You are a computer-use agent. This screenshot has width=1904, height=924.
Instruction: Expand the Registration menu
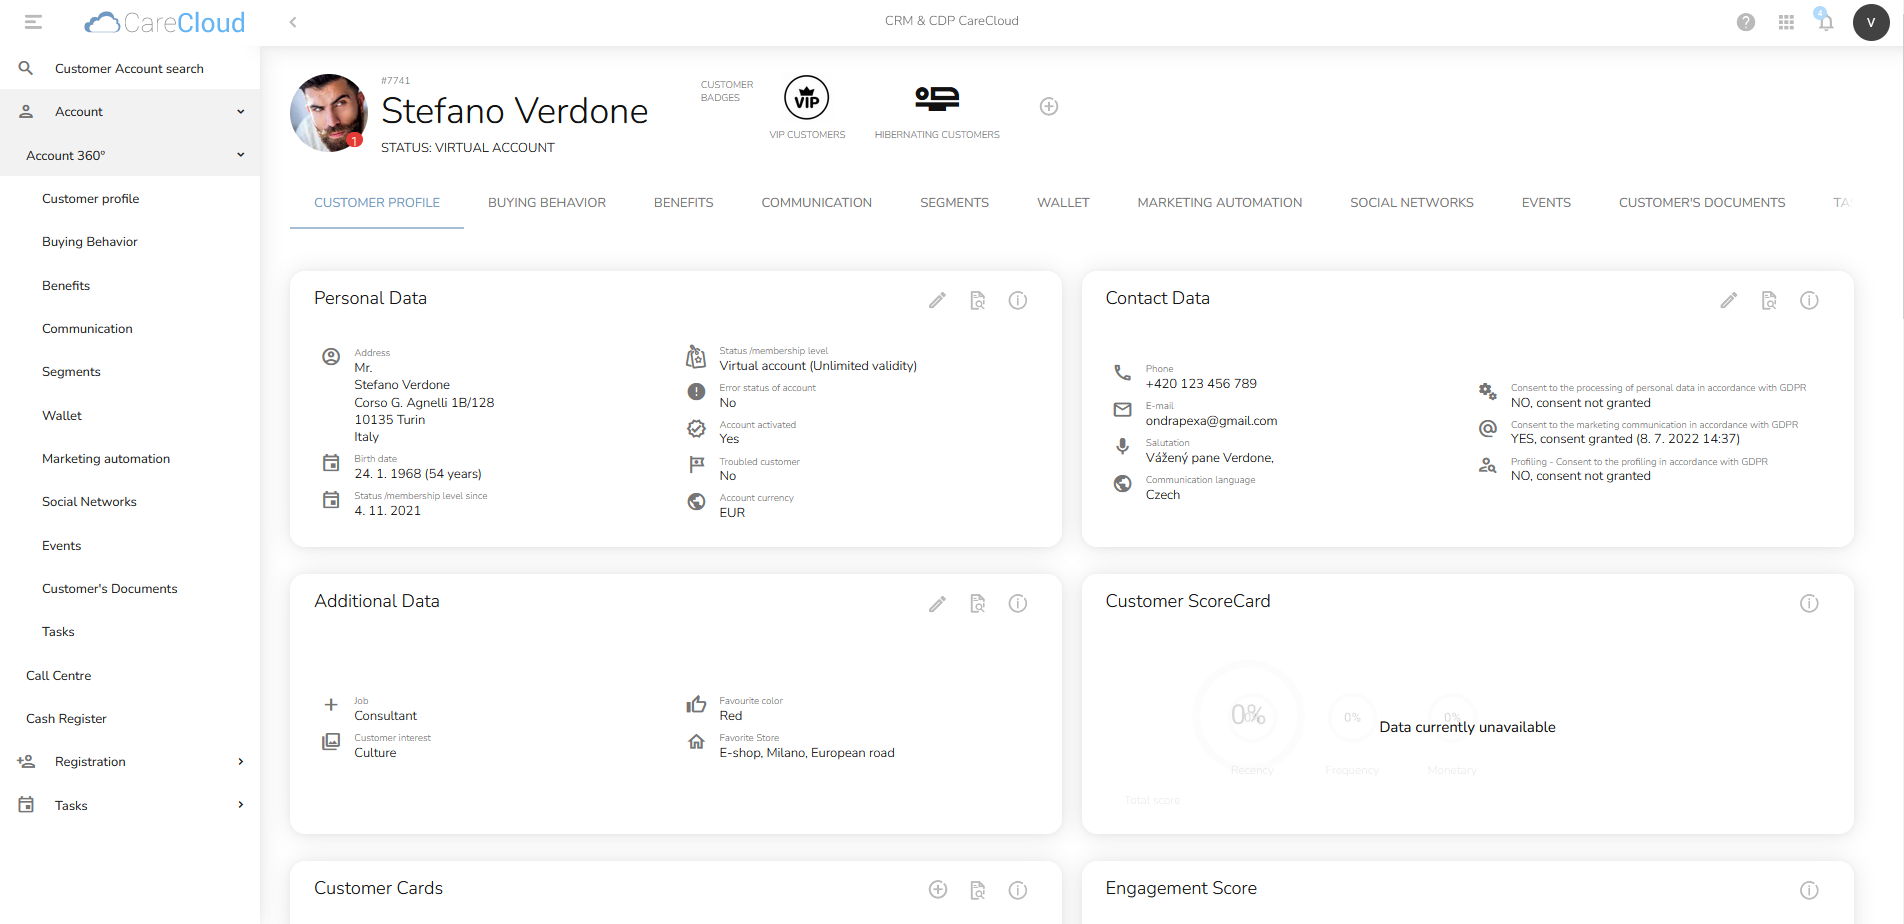[x=240, y=762]
